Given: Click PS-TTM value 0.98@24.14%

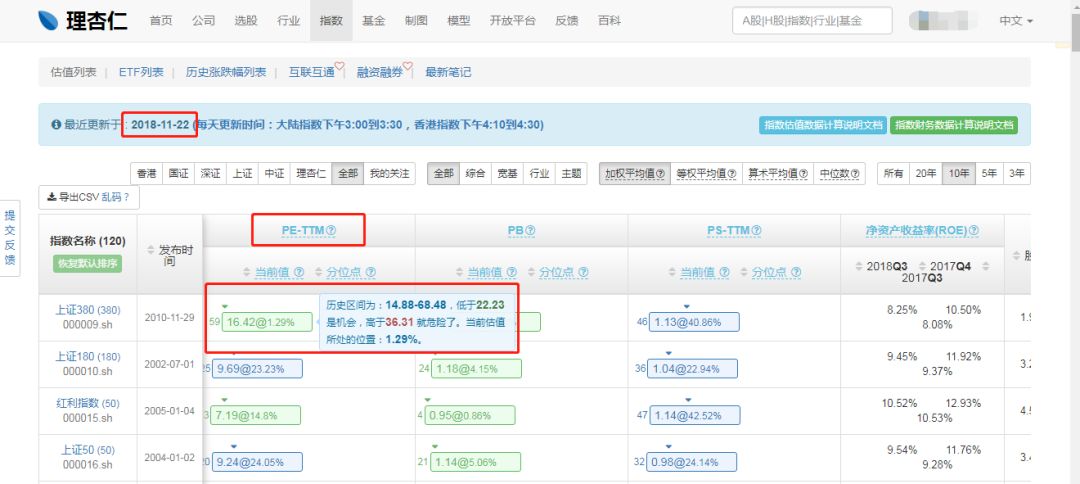Looking at the screenshot, I should click(x=692, y=462).
